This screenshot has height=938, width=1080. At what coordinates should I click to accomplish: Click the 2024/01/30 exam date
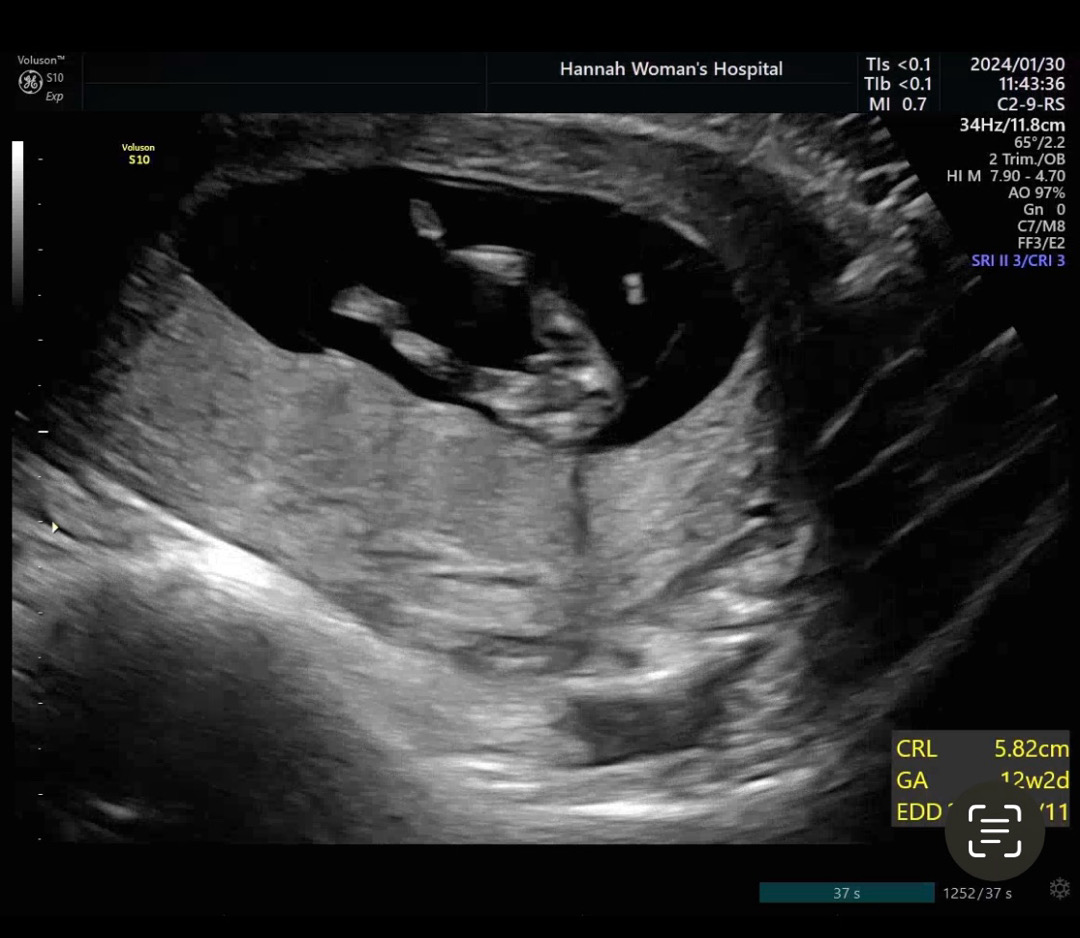[1016, 64]
